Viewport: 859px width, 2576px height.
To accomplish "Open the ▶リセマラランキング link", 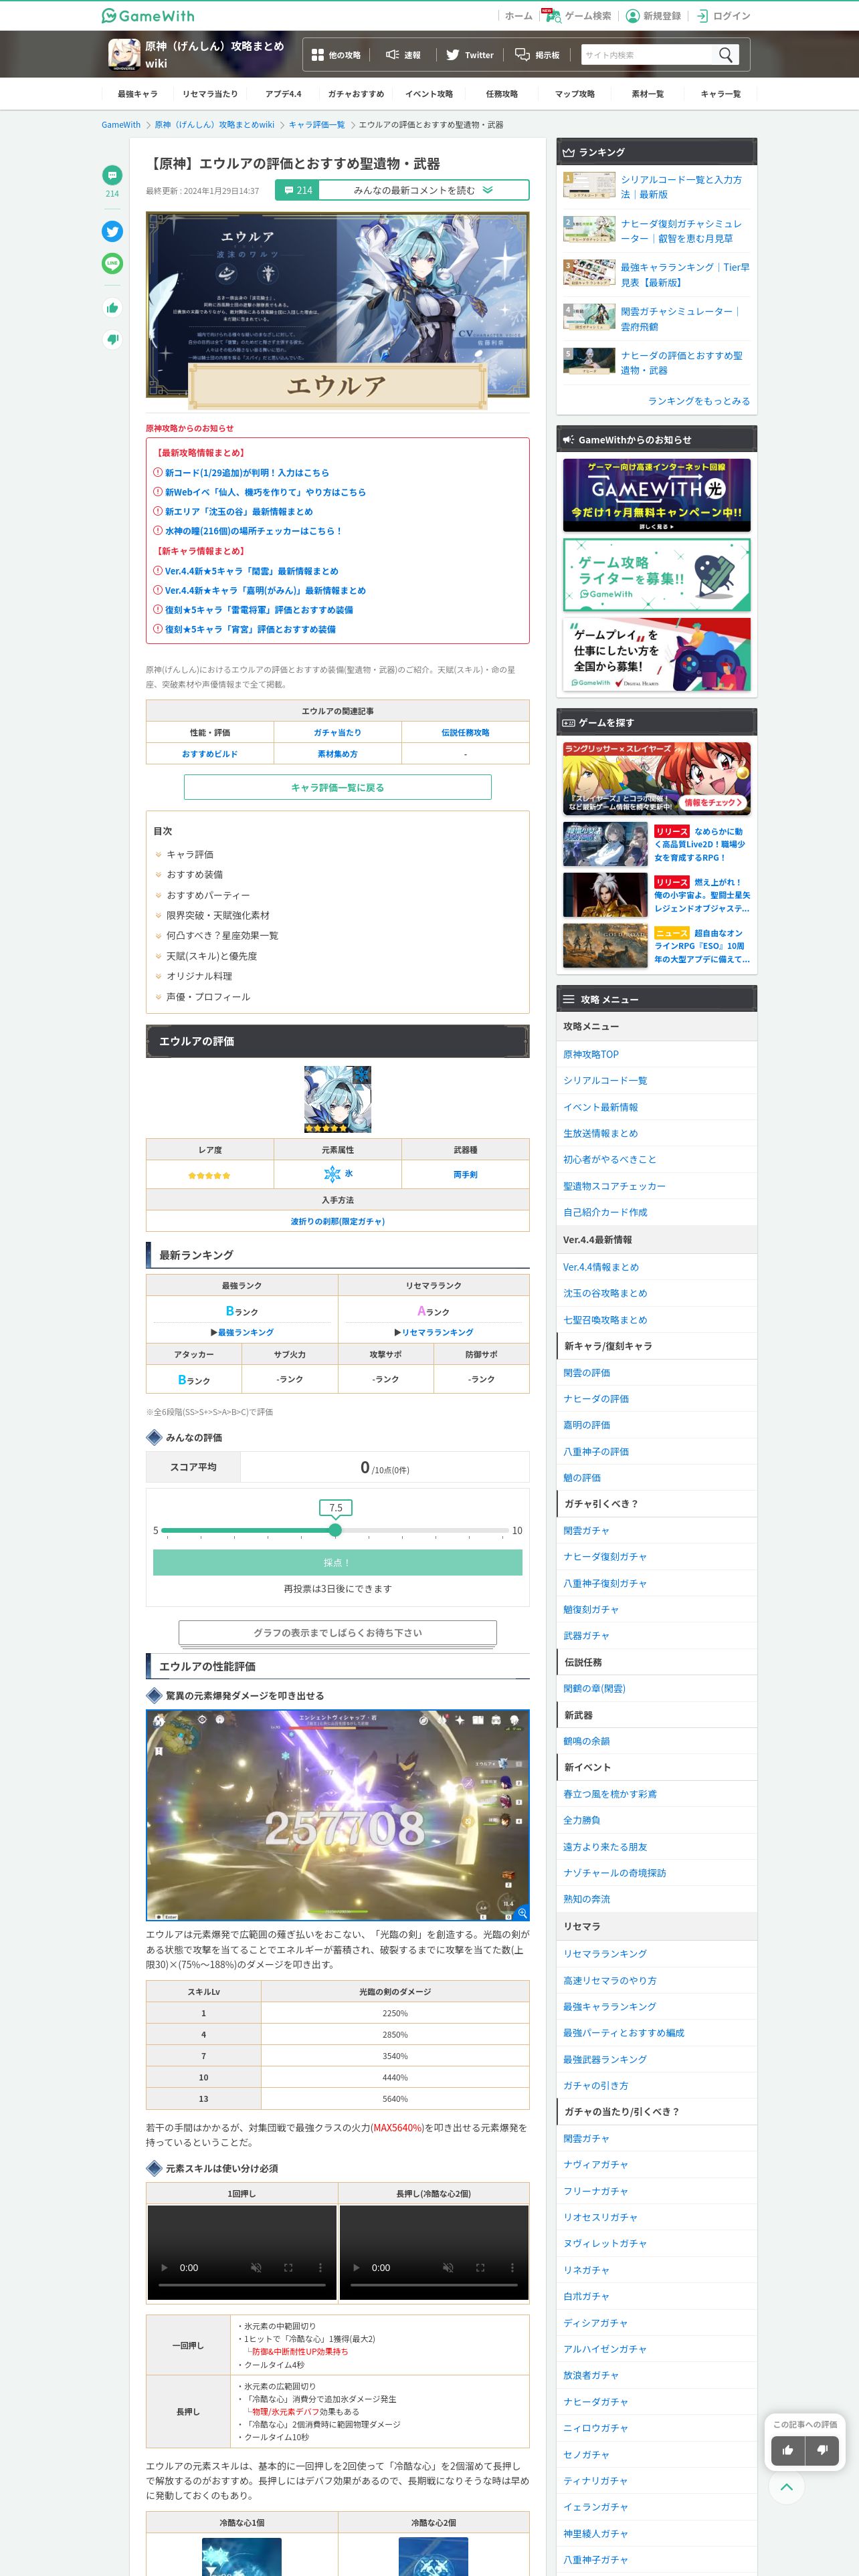I will [x=433, y=1332].
